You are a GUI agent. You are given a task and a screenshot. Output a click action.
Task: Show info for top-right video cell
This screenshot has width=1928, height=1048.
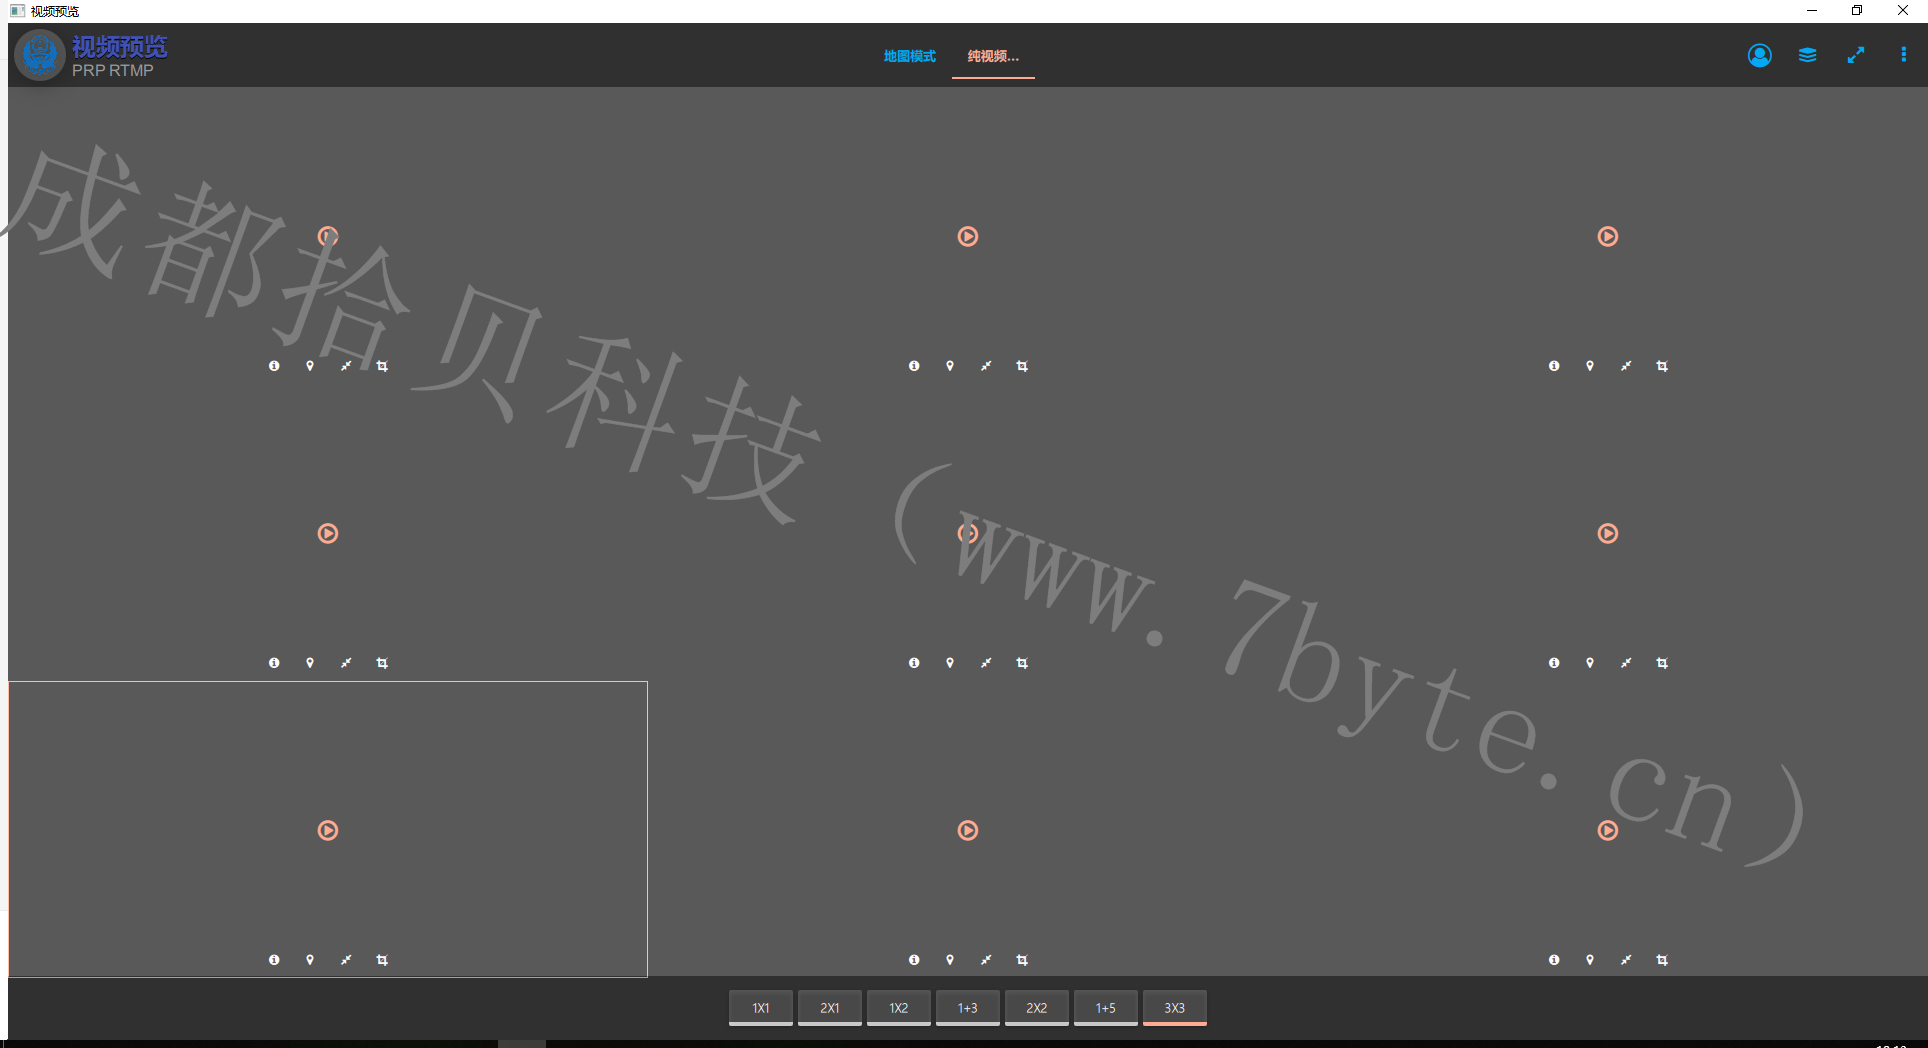pyautogui.click(x=1554, y=366)
